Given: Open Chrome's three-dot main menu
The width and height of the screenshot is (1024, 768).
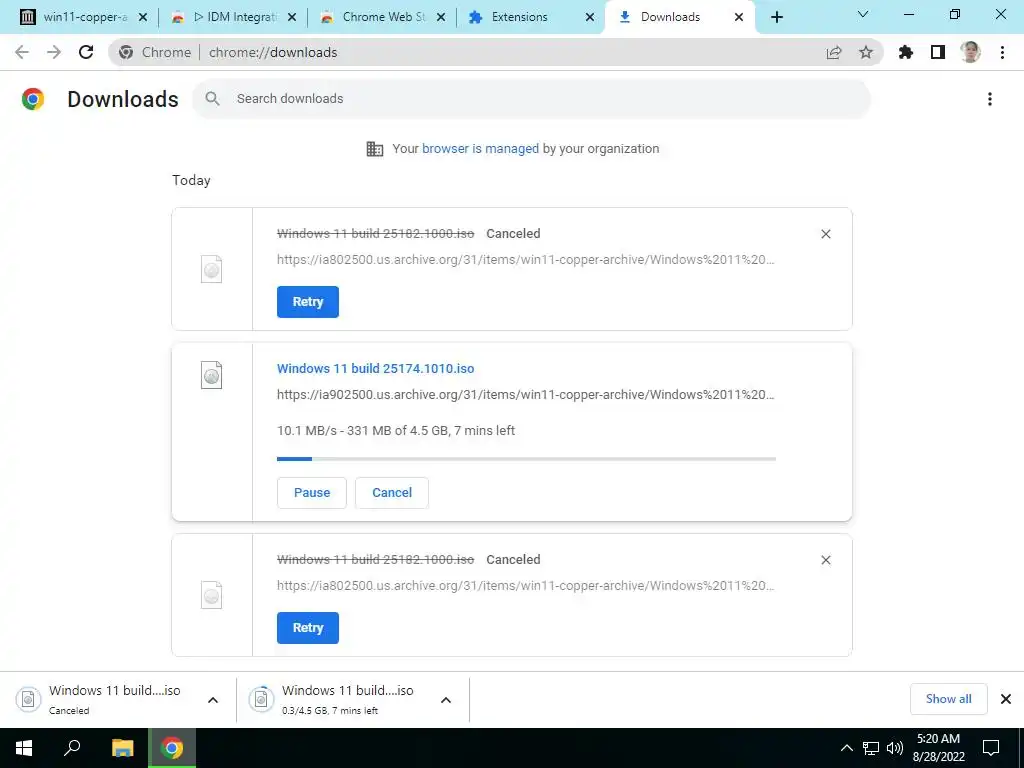Looking at the screenshot, I should [1002, 52].
